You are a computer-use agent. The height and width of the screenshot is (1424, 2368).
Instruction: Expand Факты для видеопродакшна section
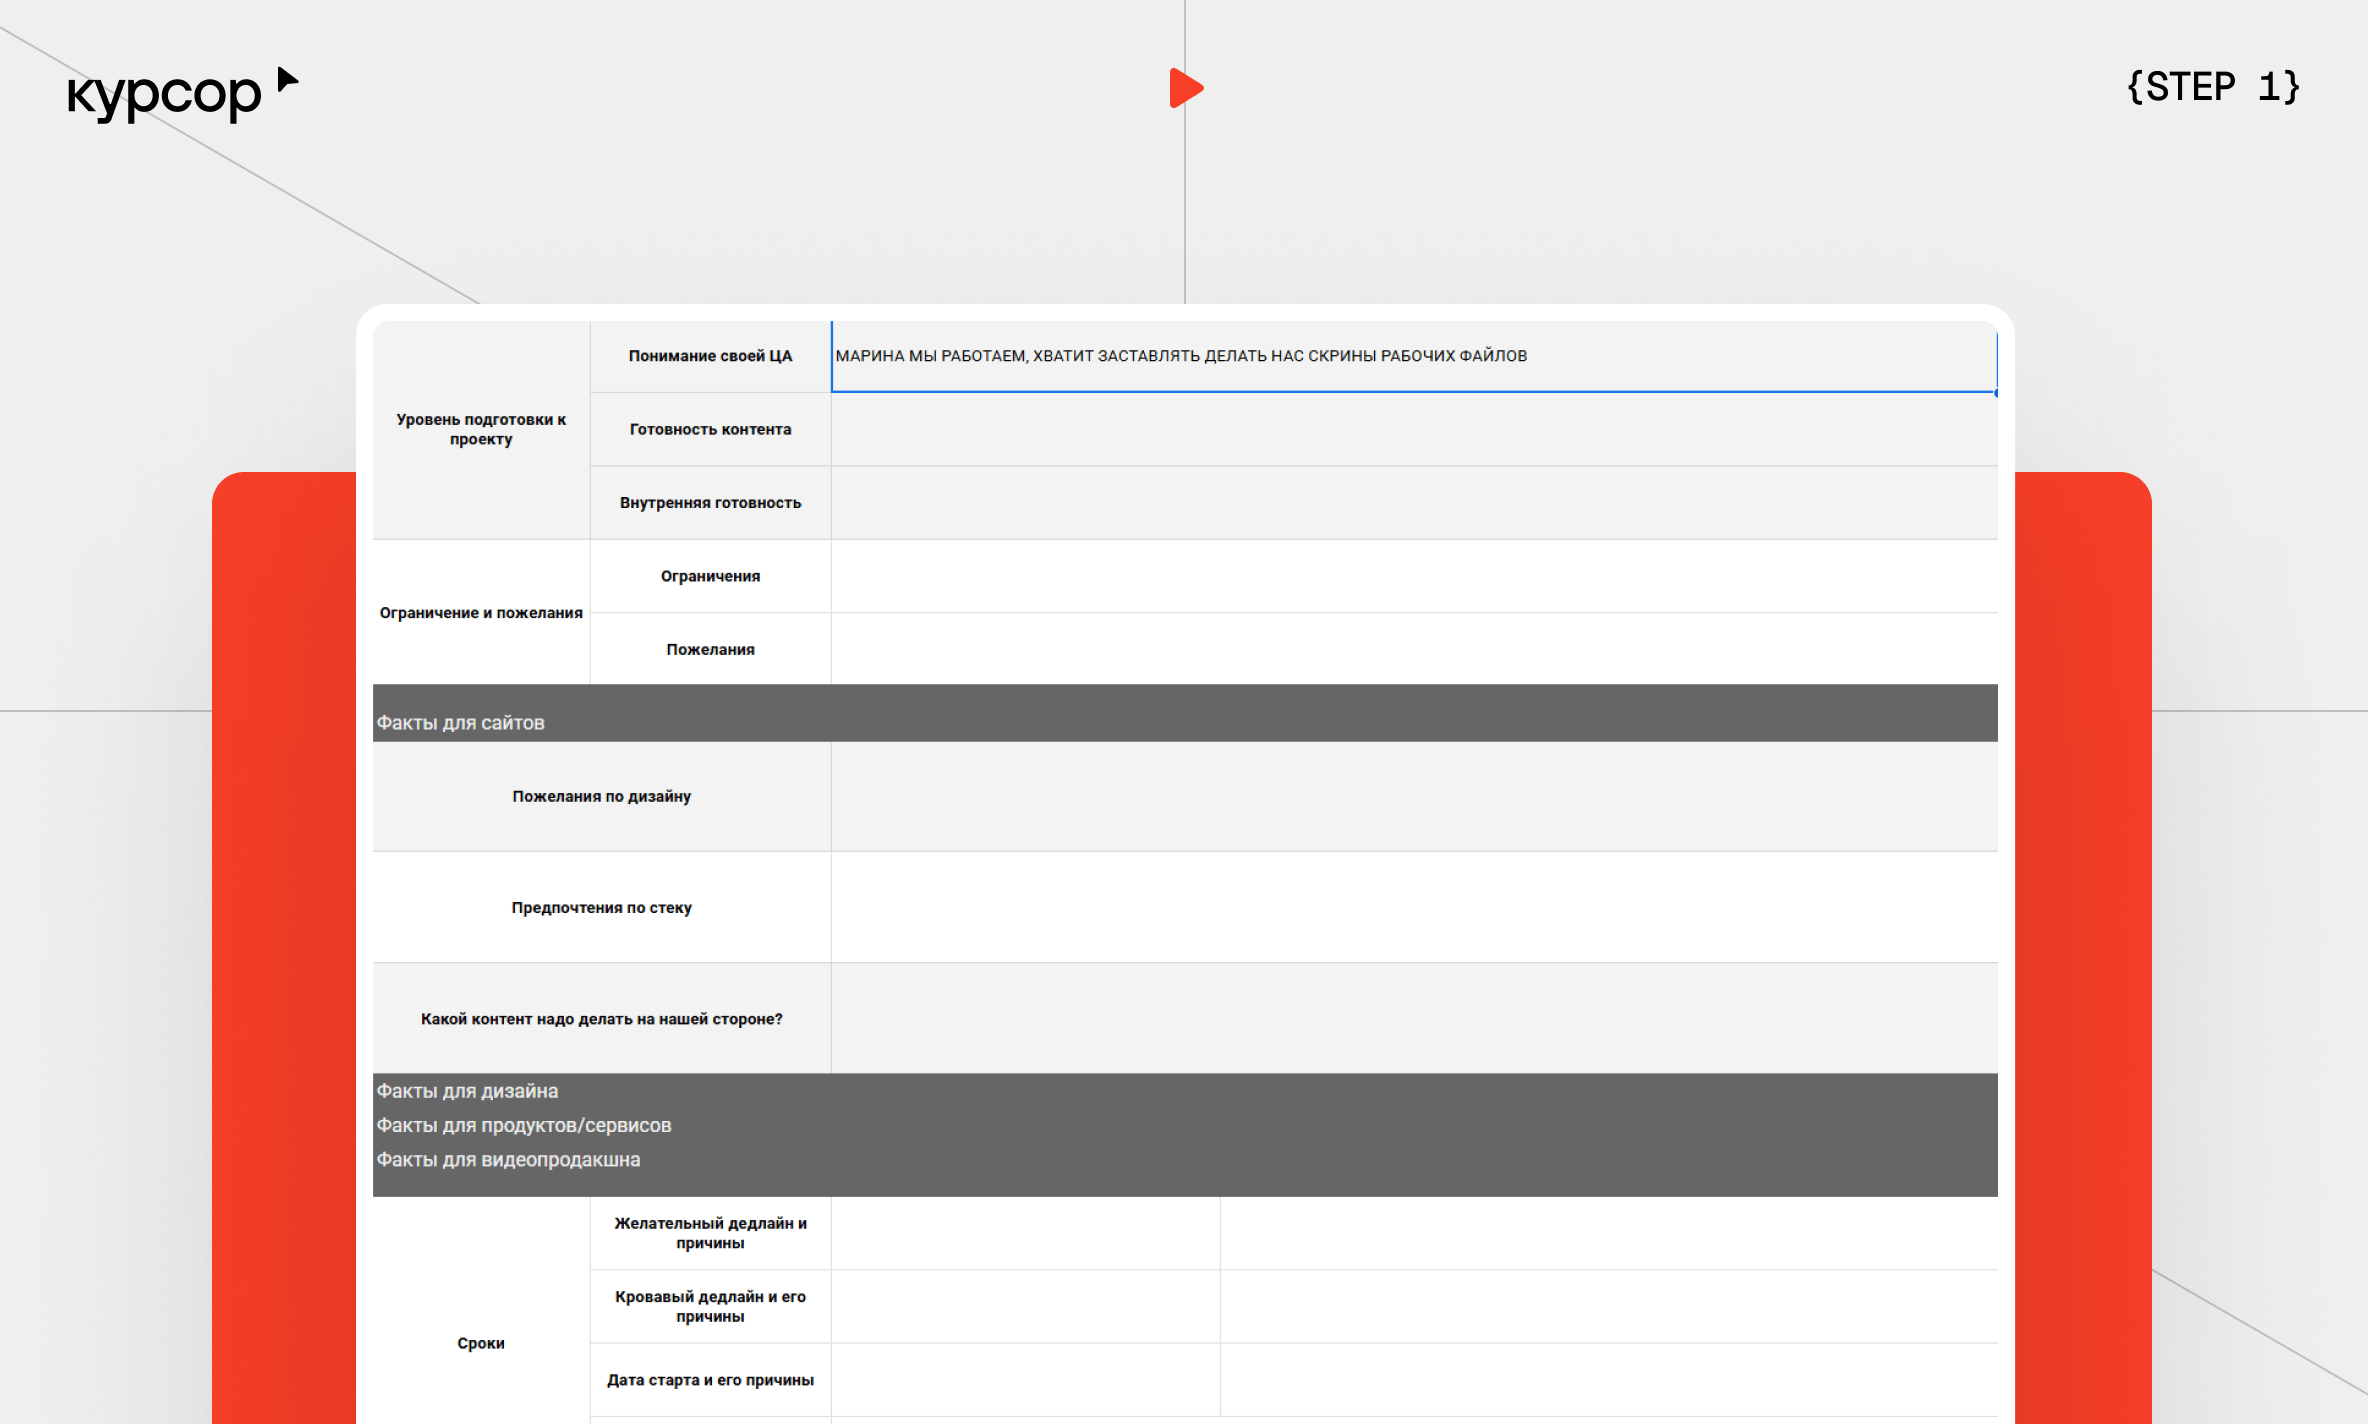pos(508,1160)
